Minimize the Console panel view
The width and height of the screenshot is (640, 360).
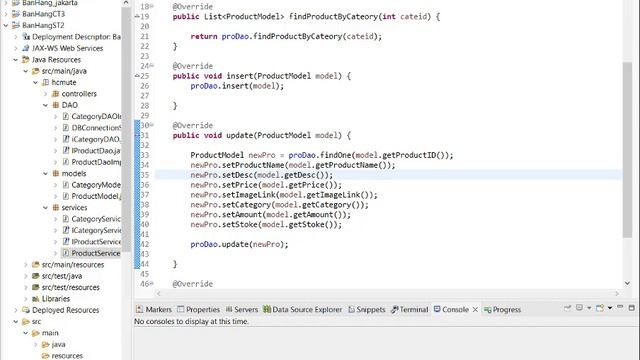(x=620, y=307)
